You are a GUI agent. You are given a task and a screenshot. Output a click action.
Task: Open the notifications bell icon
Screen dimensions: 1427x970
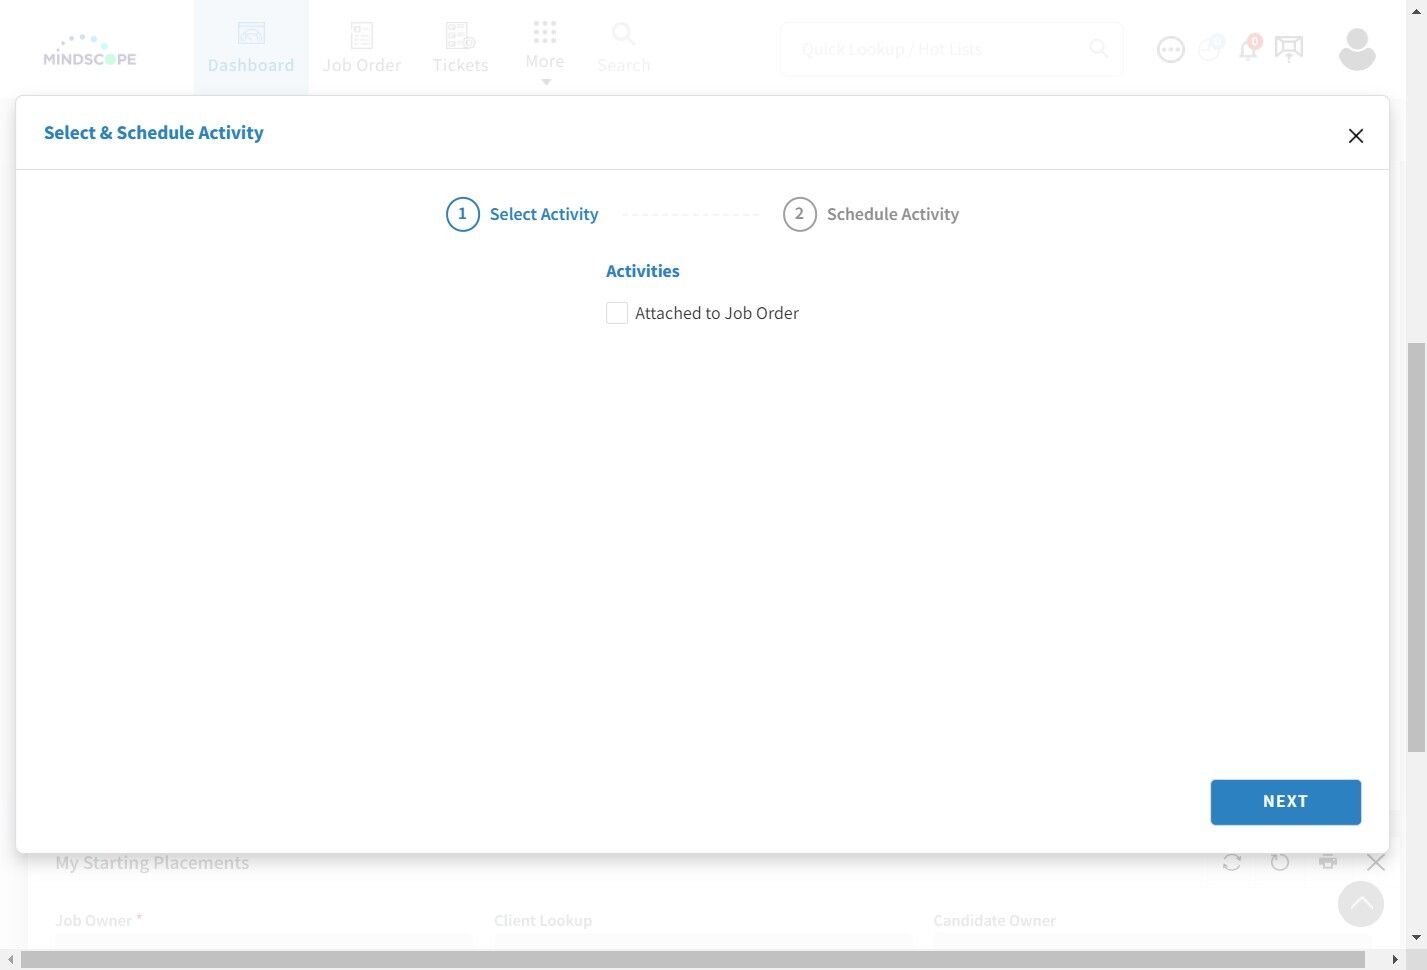pyautogui.click(x=1249, y=47)
